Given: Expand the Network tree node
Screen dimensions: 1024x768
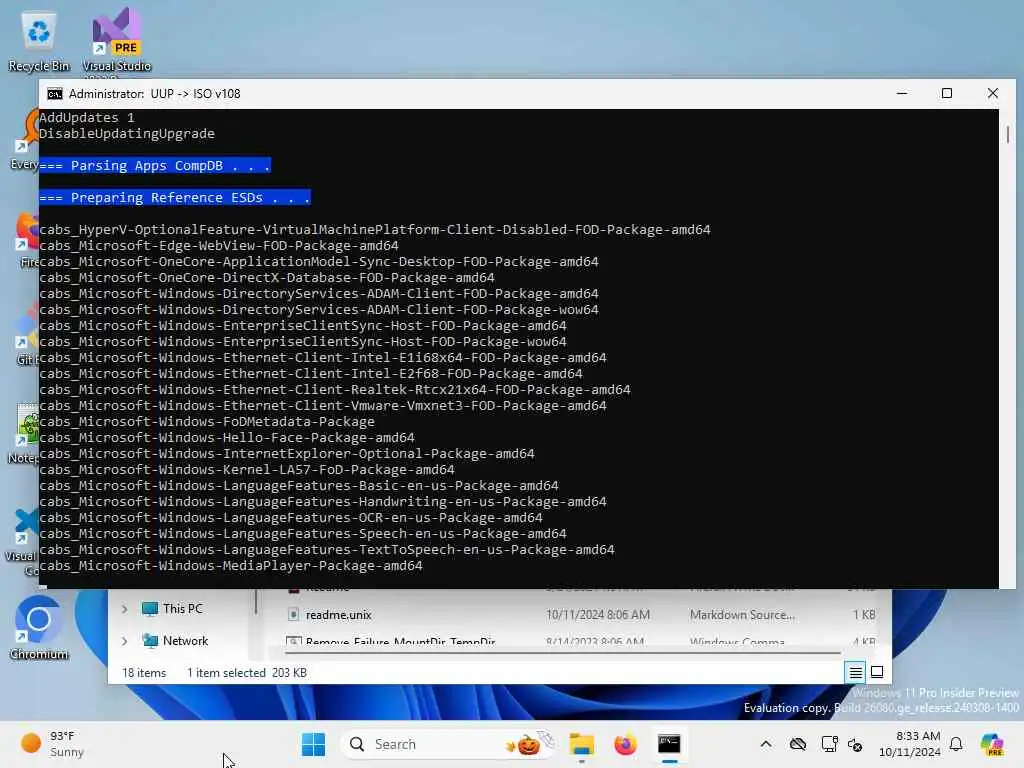Looking at the screenshot, I should click(x=125, y=641).
